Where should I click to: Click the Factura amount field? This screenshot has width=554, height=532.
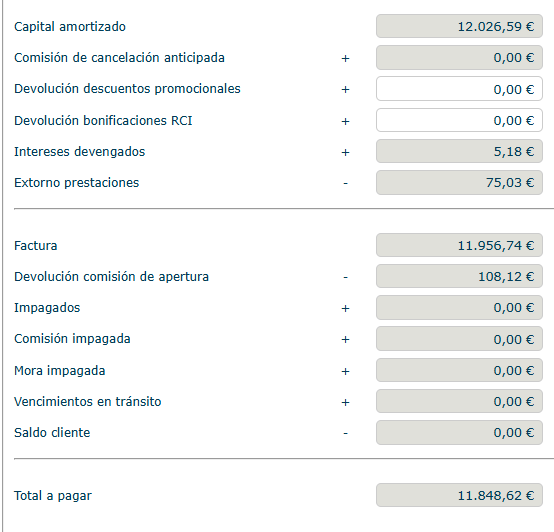(x=459, y=245)
